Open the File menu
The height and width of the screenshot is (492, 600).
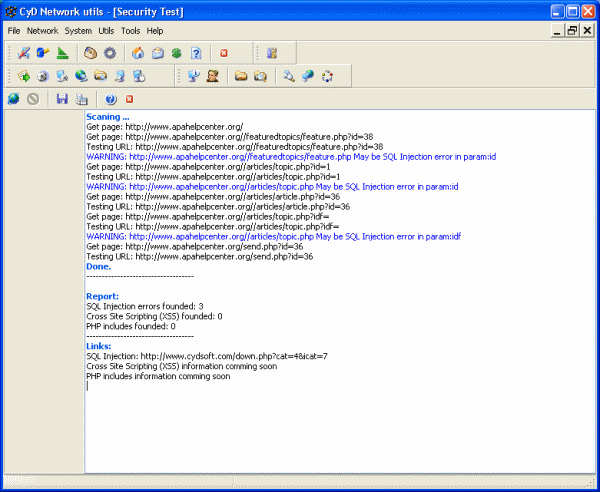pos(14,31)
